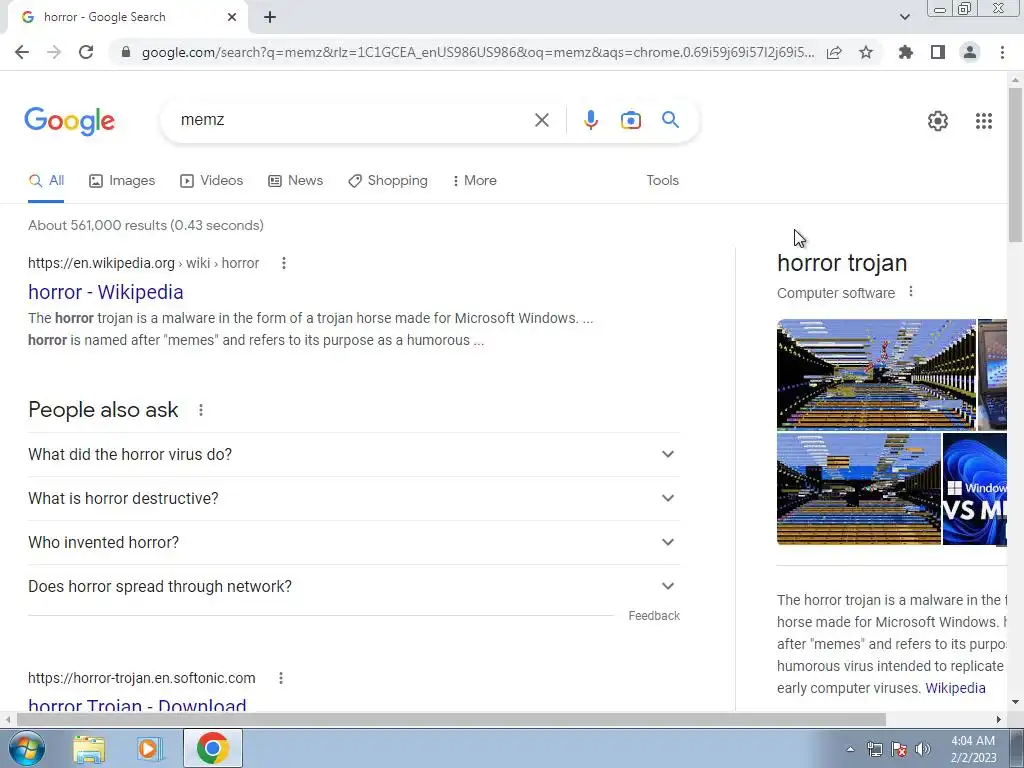Open the More search categories menu
This screenshot has height=768, width=1024.
coord(475,181)
